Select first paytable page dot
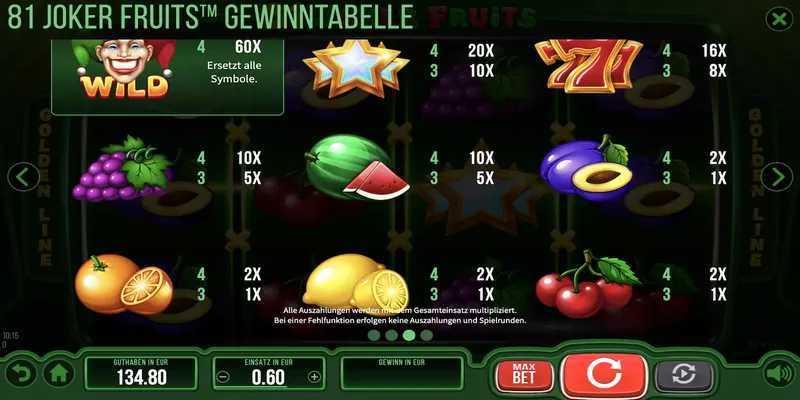The image size is (800, 400). click(374, 335)
